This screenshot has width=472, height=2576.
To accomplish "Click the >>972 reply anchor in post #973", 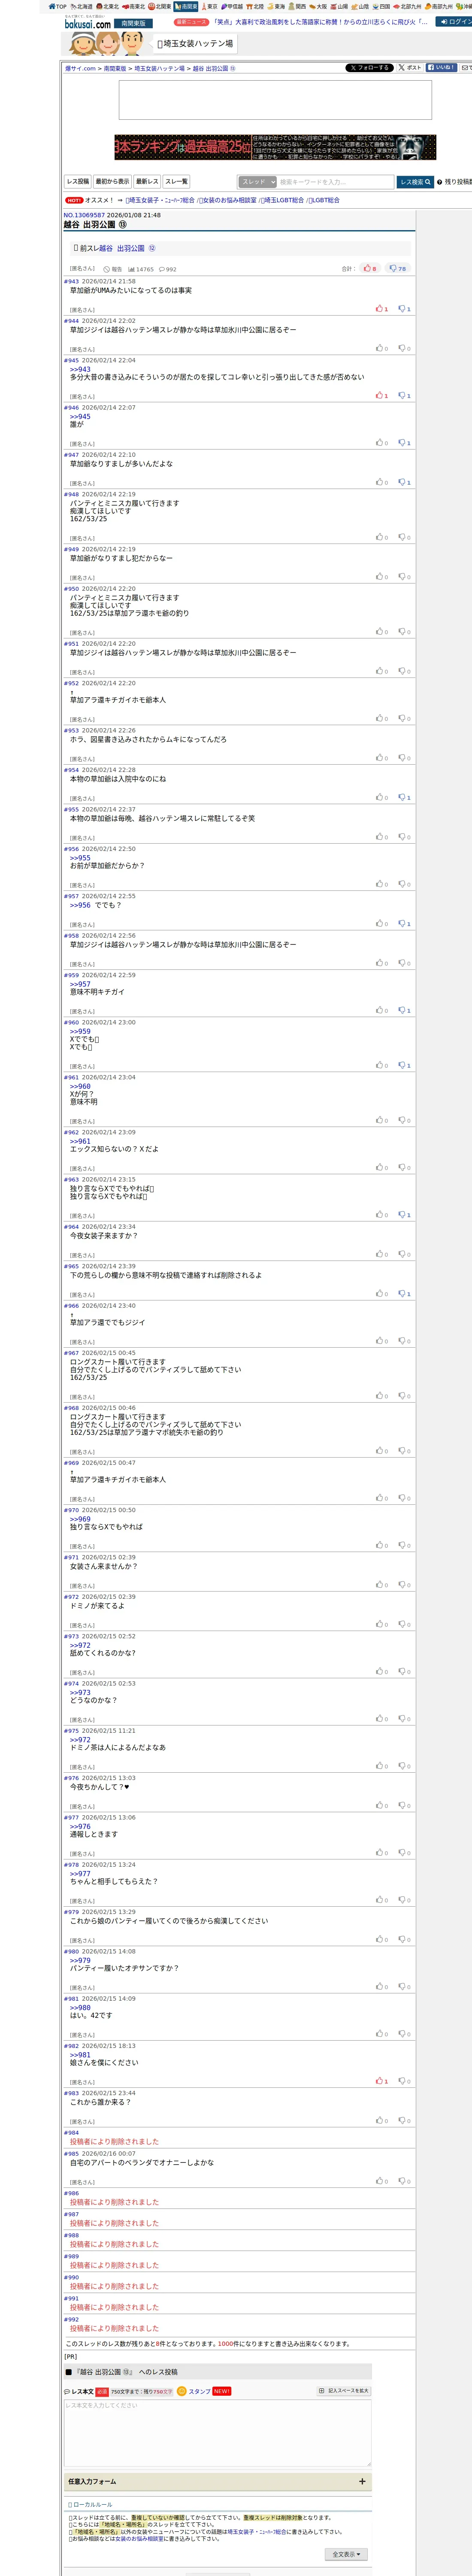I will point(80,1645).
